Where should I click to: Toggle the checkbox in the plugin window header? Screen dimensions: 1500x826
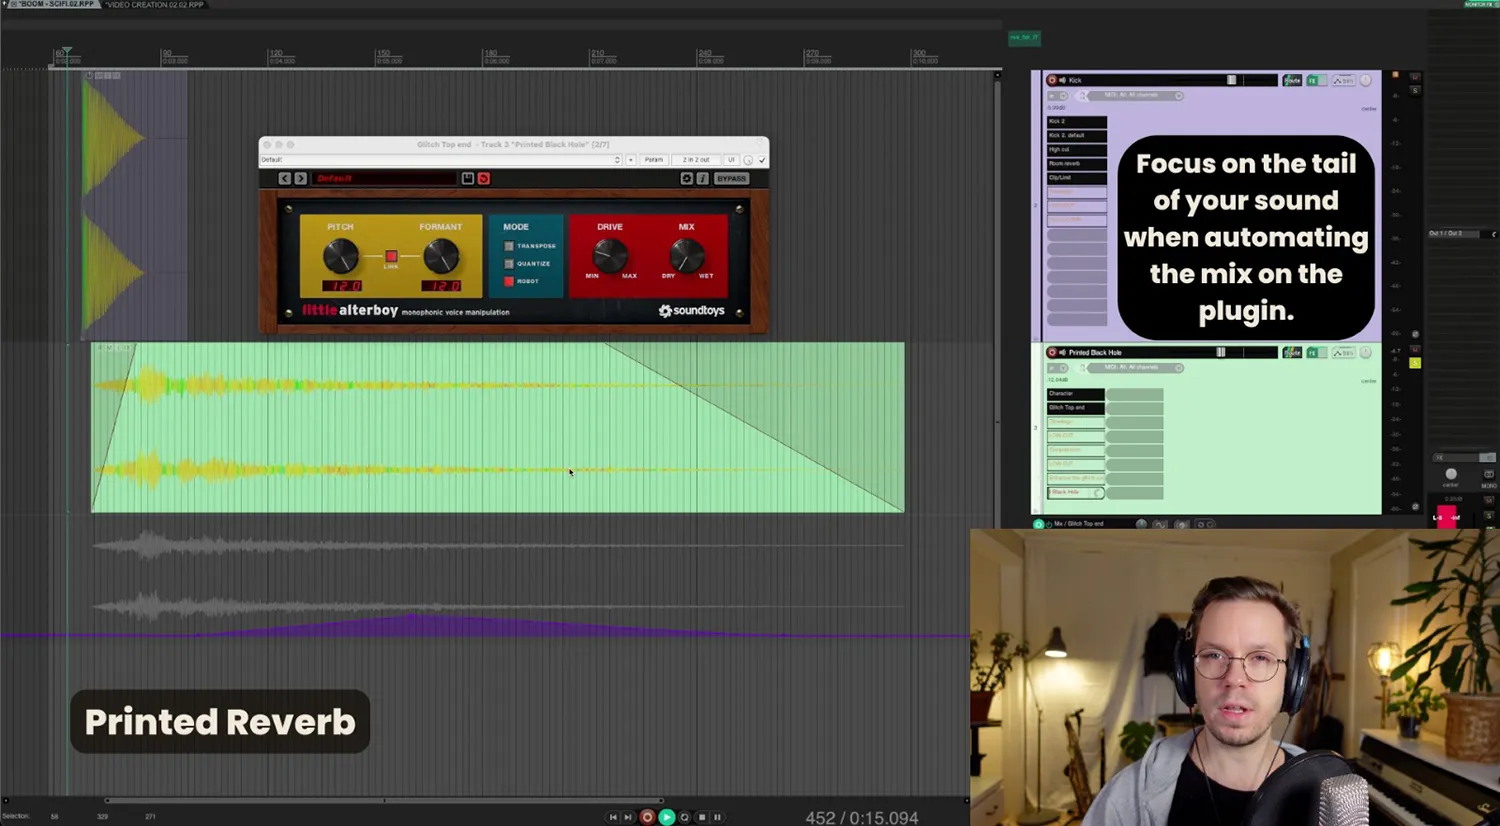pos(761,159)
